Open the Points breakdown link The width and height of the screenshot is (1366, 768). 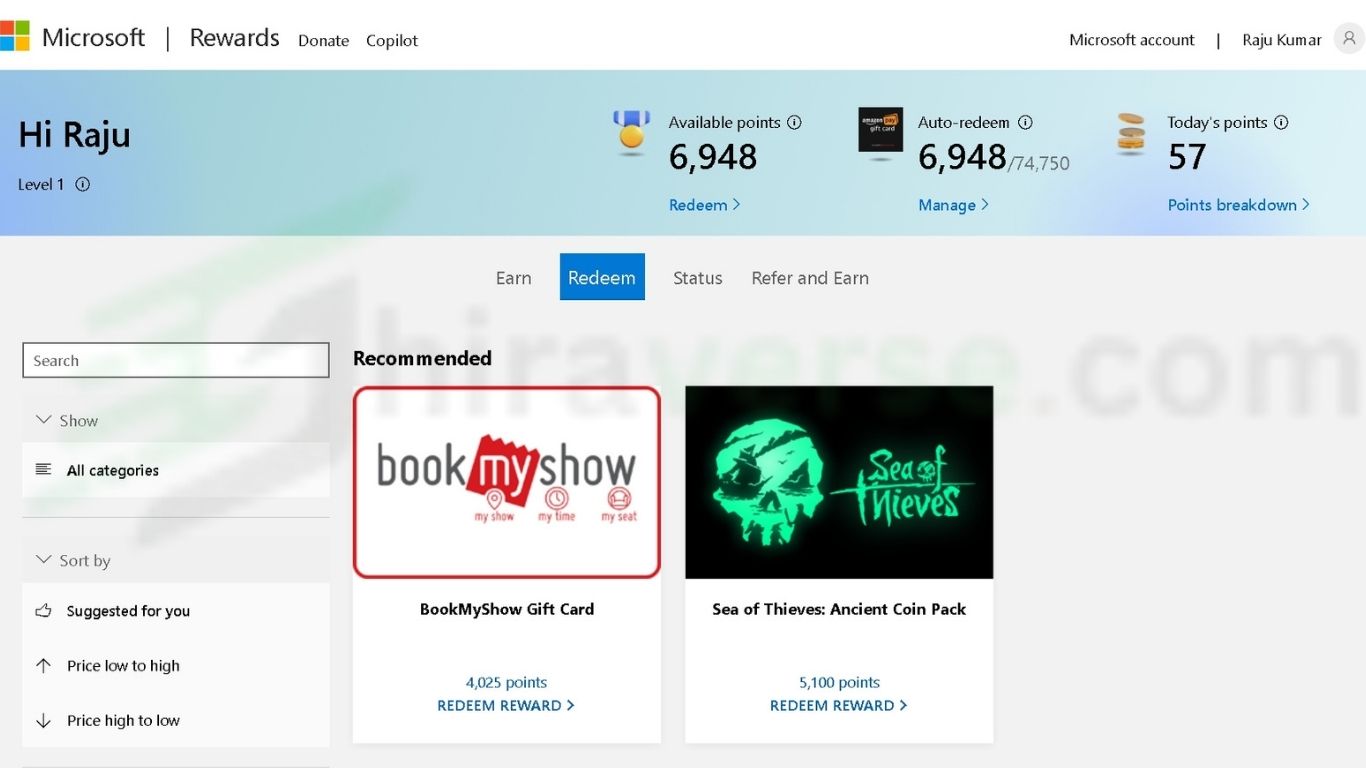[x=1239, y=205]
